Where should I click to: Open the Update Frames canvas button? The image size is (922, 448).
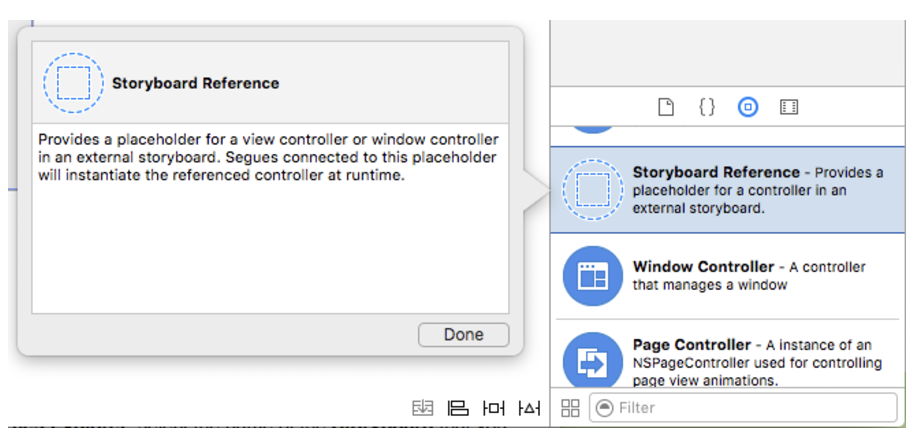[422, 407]
